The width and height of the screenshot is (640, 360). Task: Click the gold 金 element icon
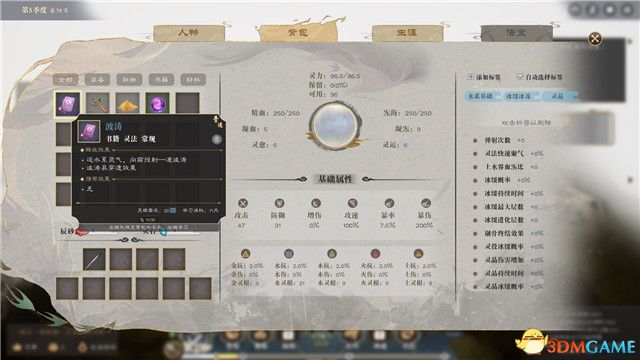tap(245, 254)
